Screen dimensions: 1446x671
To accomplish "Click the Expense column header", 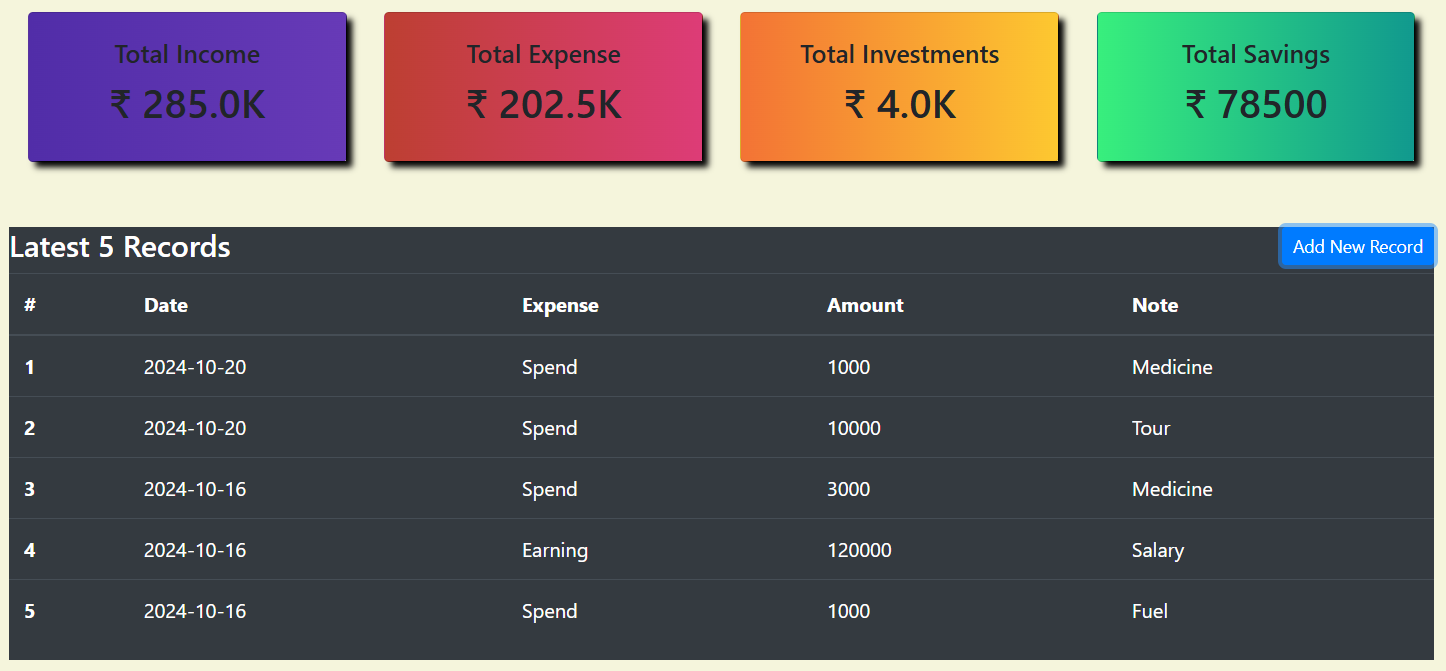I will (560, 305).
